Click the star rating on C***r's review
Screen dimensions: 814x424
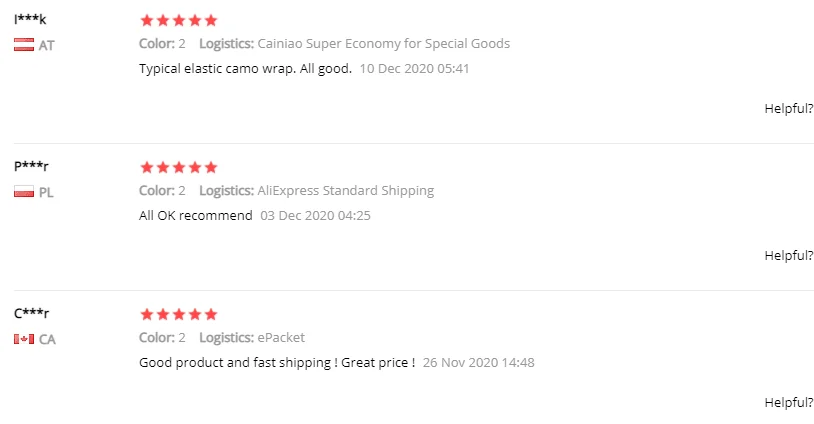point(178,314)
